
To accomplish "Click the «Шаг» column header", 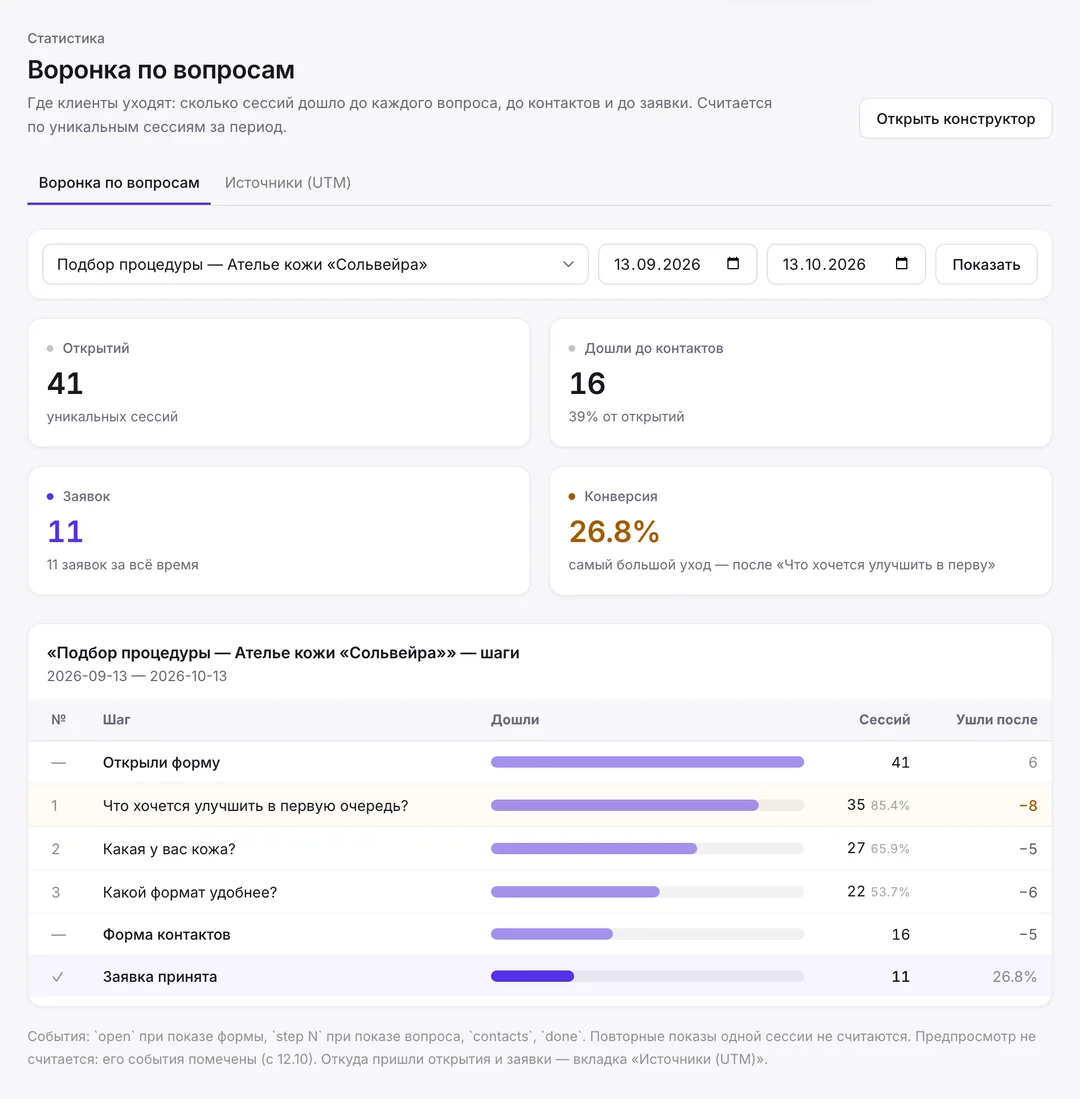I will pos(116,720).
